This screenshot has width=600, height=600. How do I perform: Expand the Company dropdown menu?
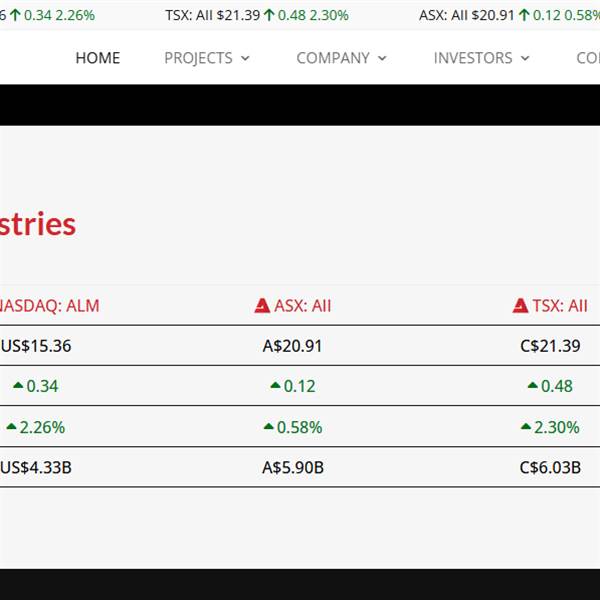(341, 58)
